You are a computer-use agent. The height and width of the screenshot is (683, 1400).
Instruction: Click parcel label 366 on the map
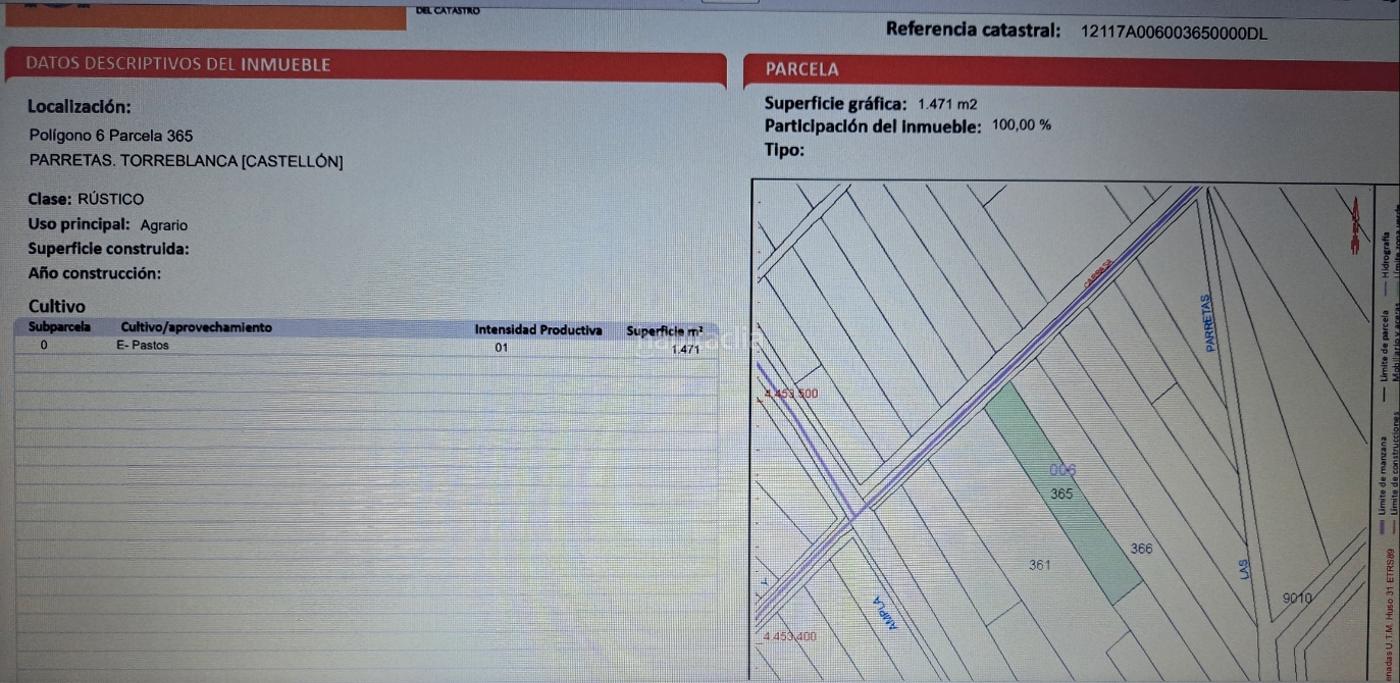point(1141,549)
